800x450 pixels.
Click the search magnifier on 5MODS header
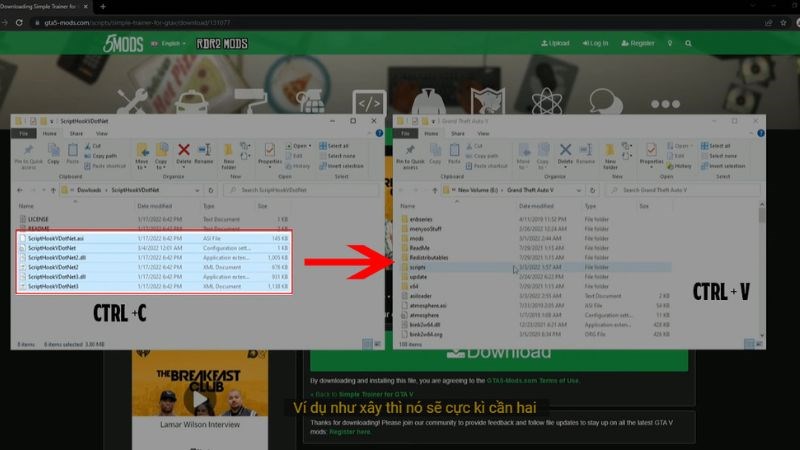[688, 43]
